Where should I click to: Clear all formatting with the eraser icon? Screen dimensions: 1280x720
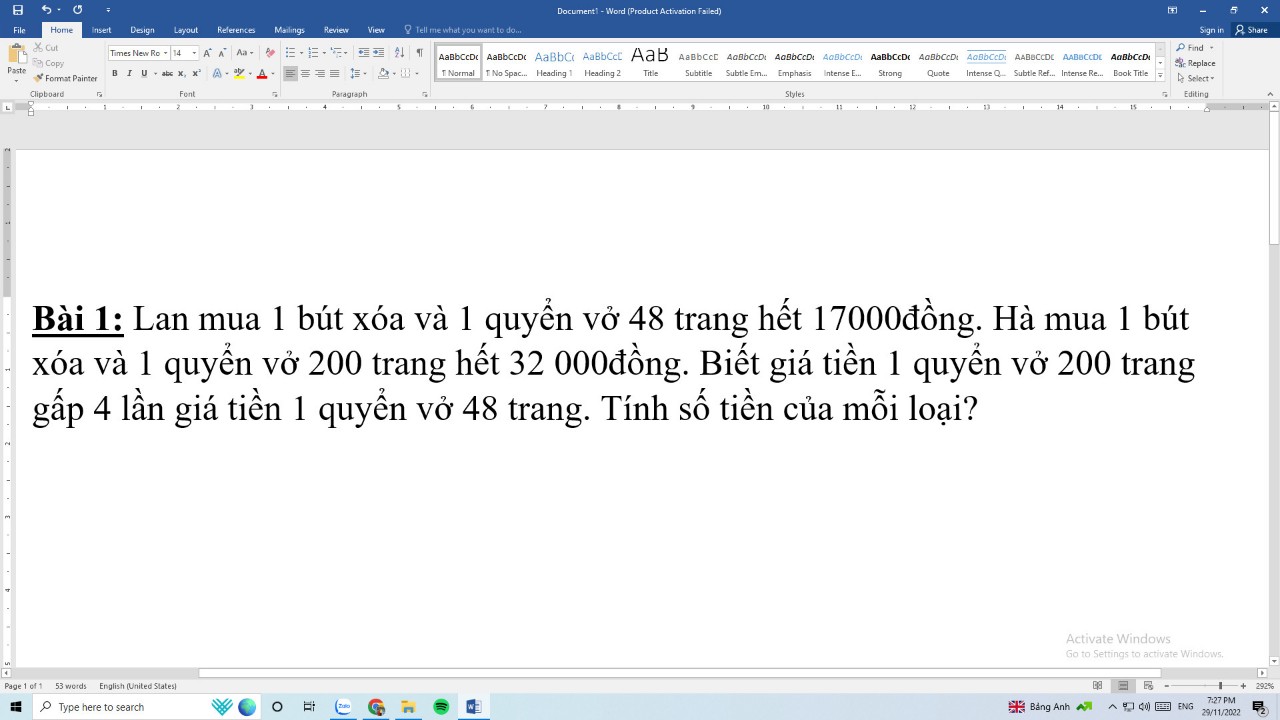click(x=270, y=53)
